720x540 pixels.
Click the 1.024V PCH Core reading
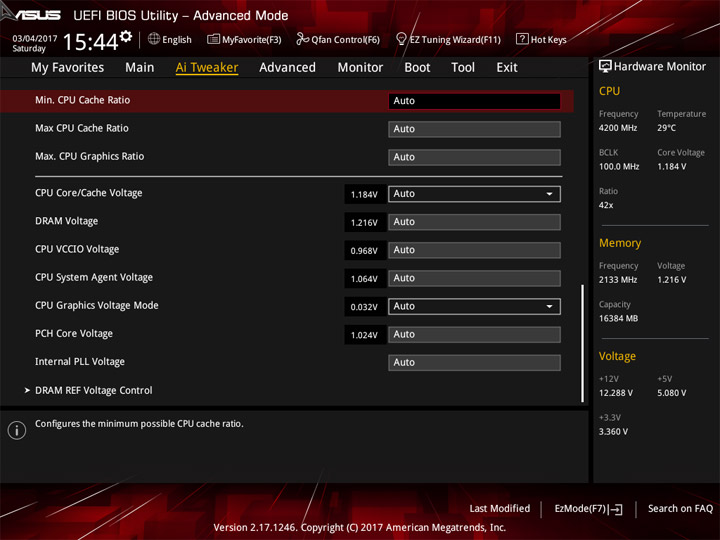click(365, 335)
